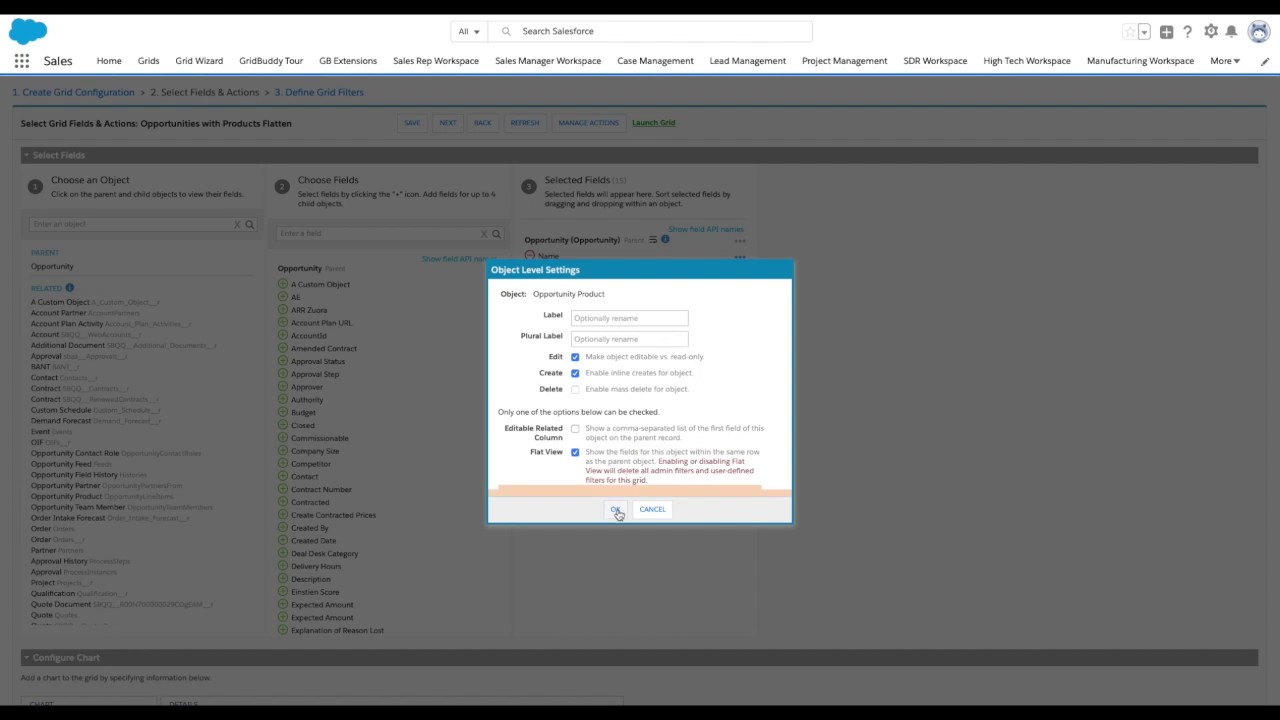Open the setup gear icon
Screen dimensions: 1280x720
click(x=1211, y=32)
